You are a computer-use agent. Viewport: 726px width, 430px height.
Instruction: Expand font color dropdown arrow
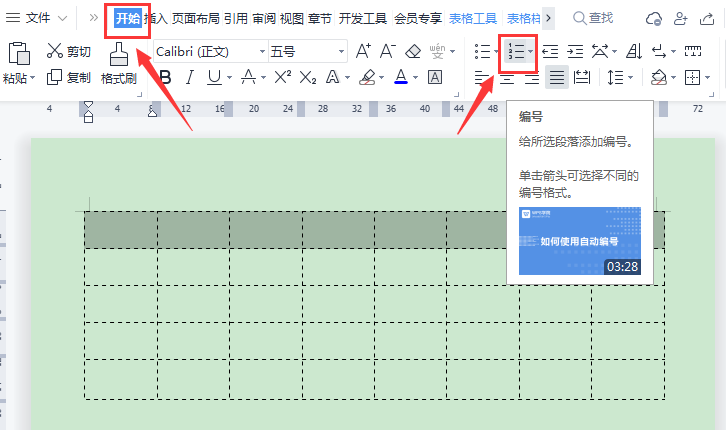click(415, 78)
